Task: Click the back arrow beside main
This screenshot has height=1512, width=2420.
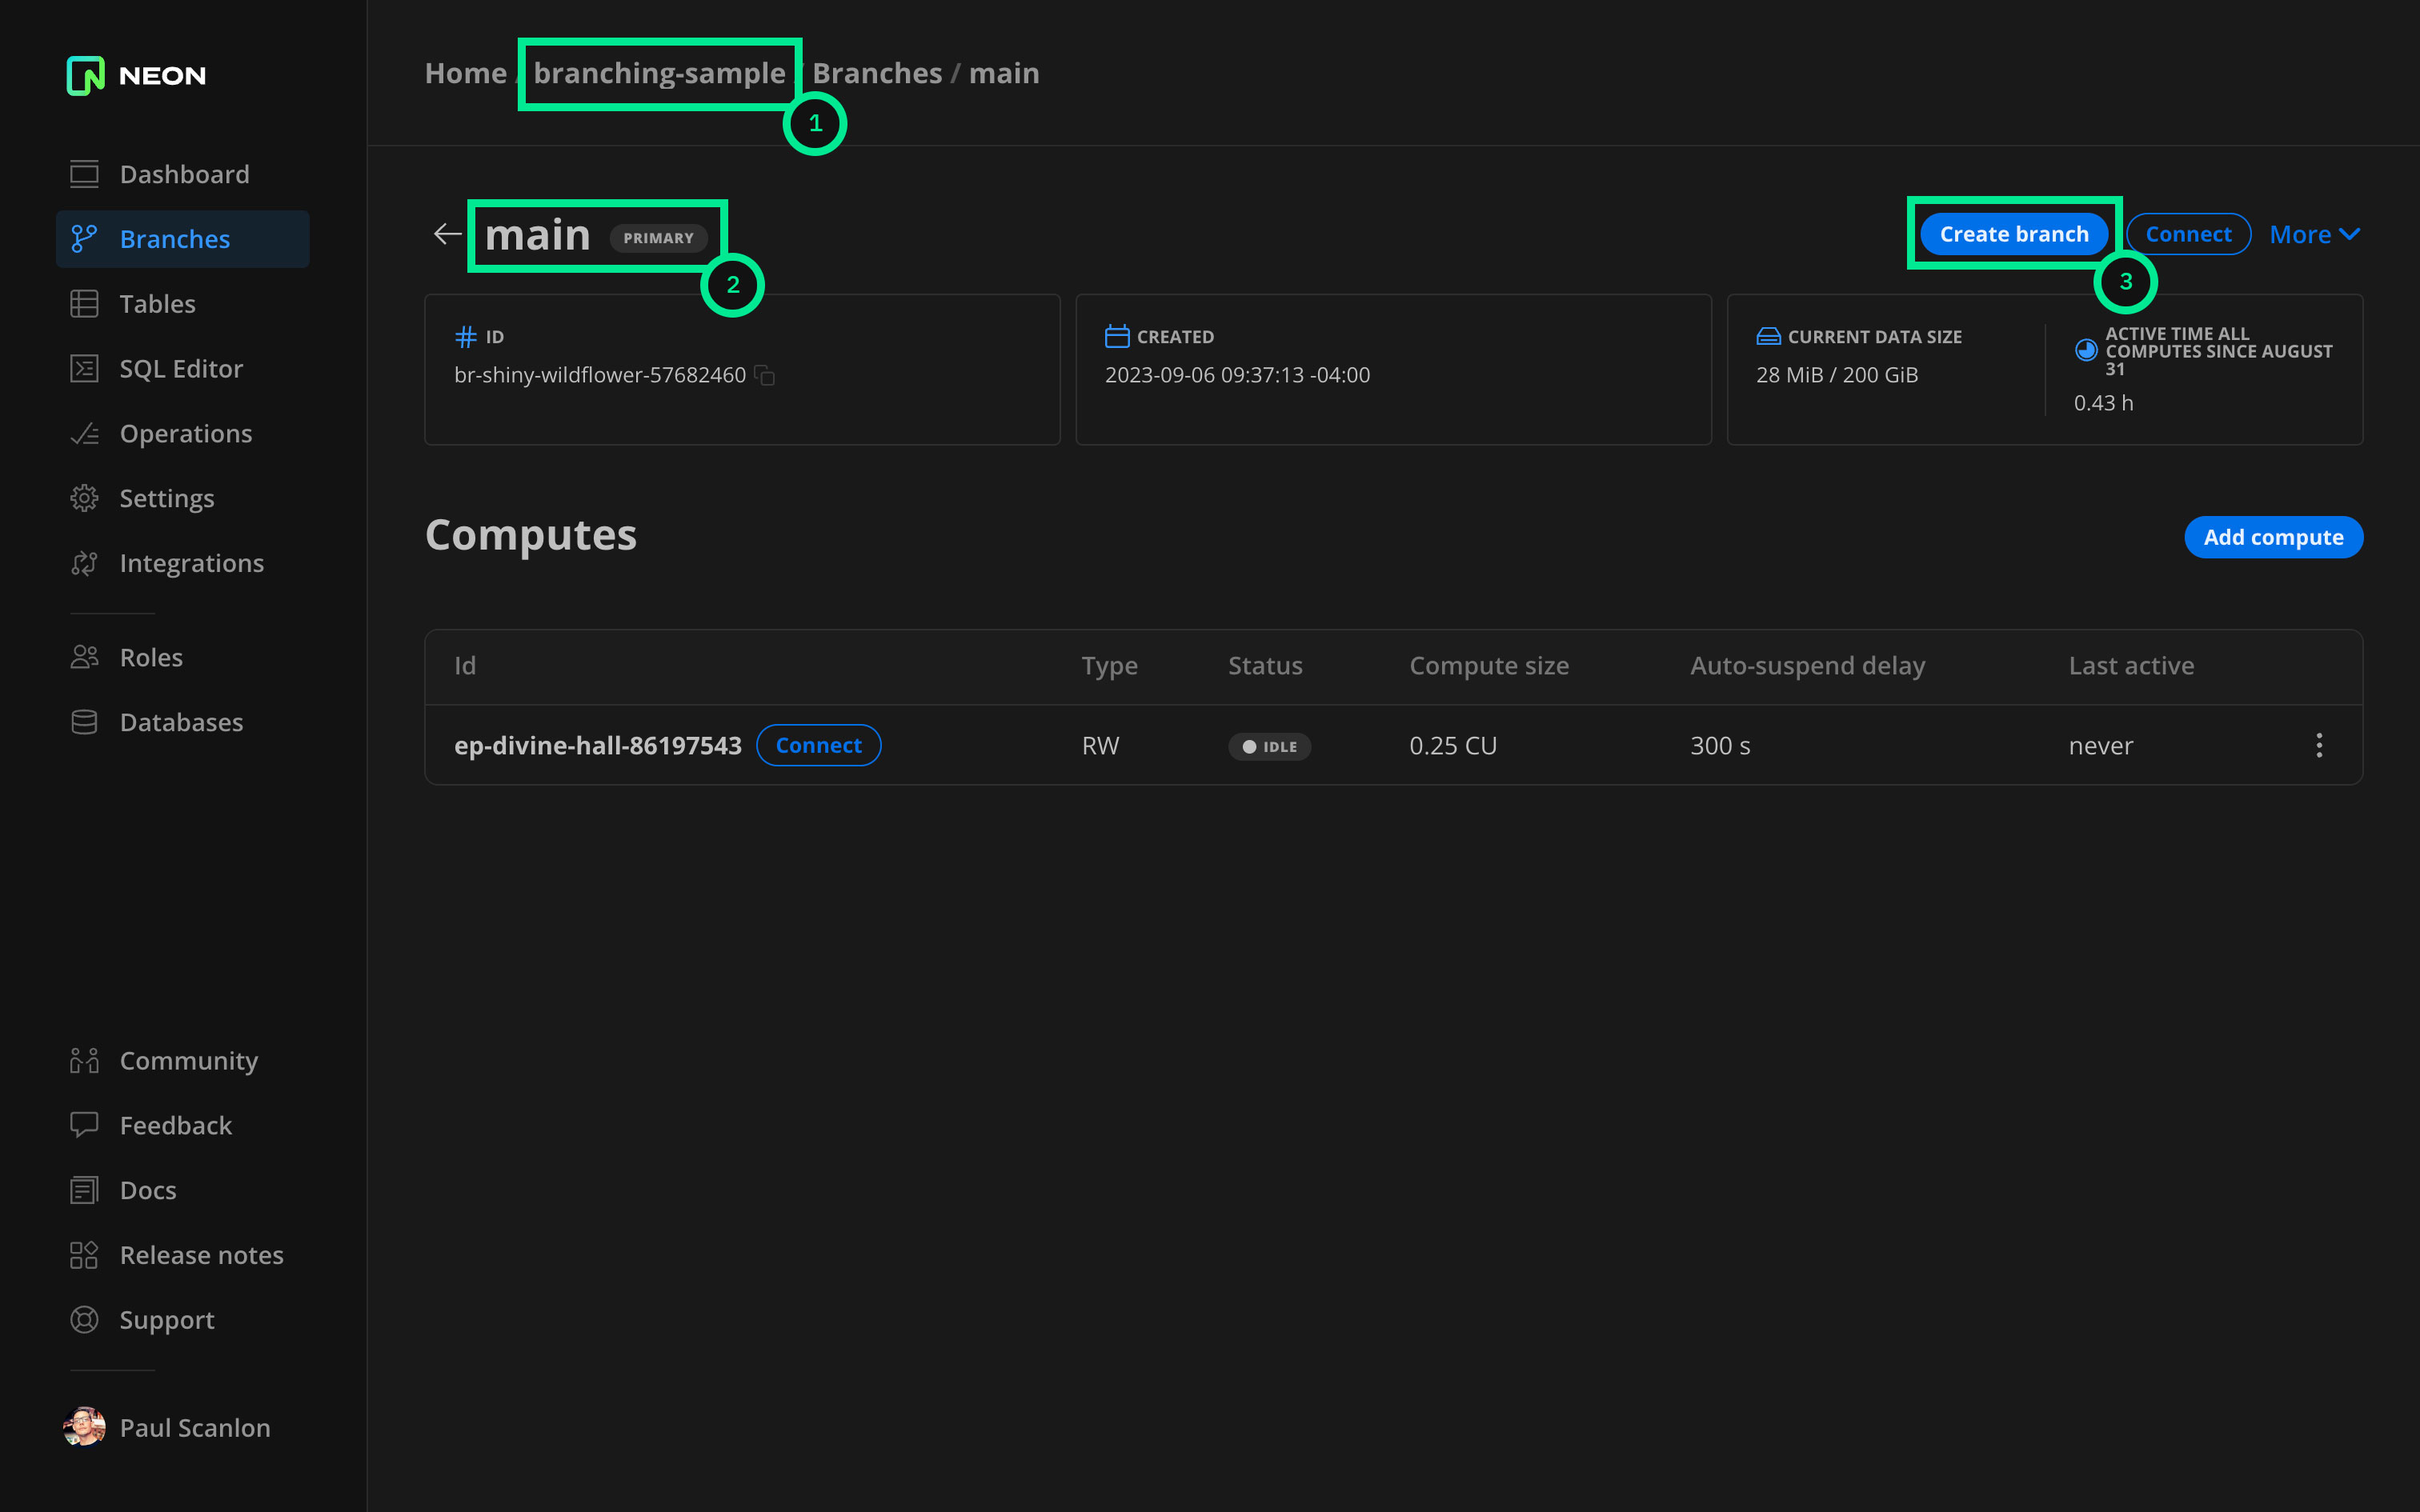Action: coord(447,234)
